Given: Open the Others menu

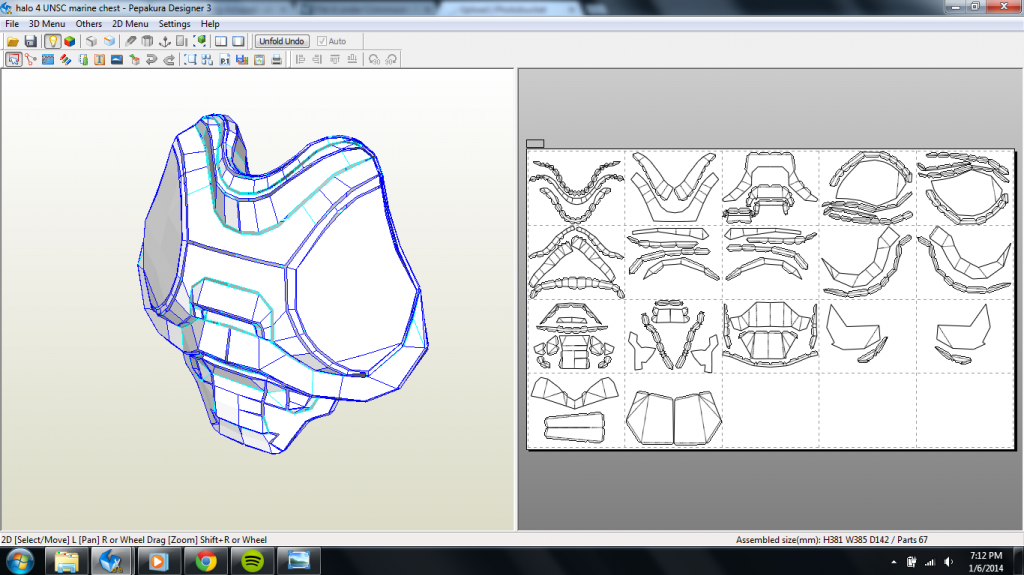Looking at the screenshot, I should (x=89, y=24).
